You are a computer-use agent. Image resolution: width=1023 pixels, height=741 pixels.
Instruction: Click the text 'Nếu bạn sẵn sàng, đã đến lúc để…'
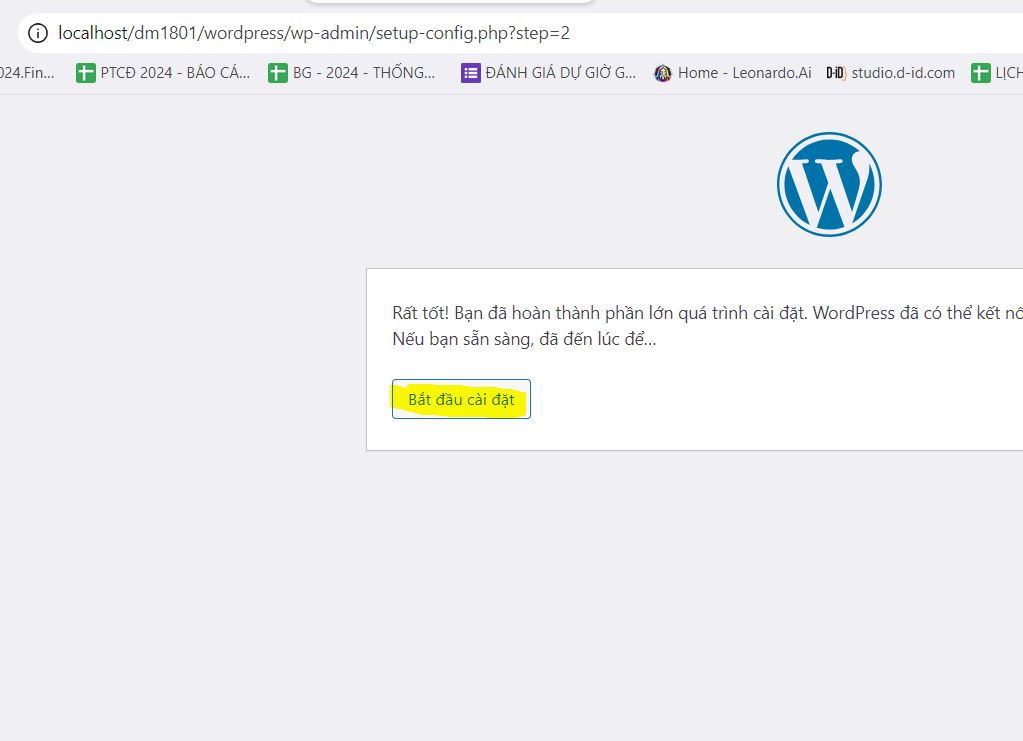525,339
